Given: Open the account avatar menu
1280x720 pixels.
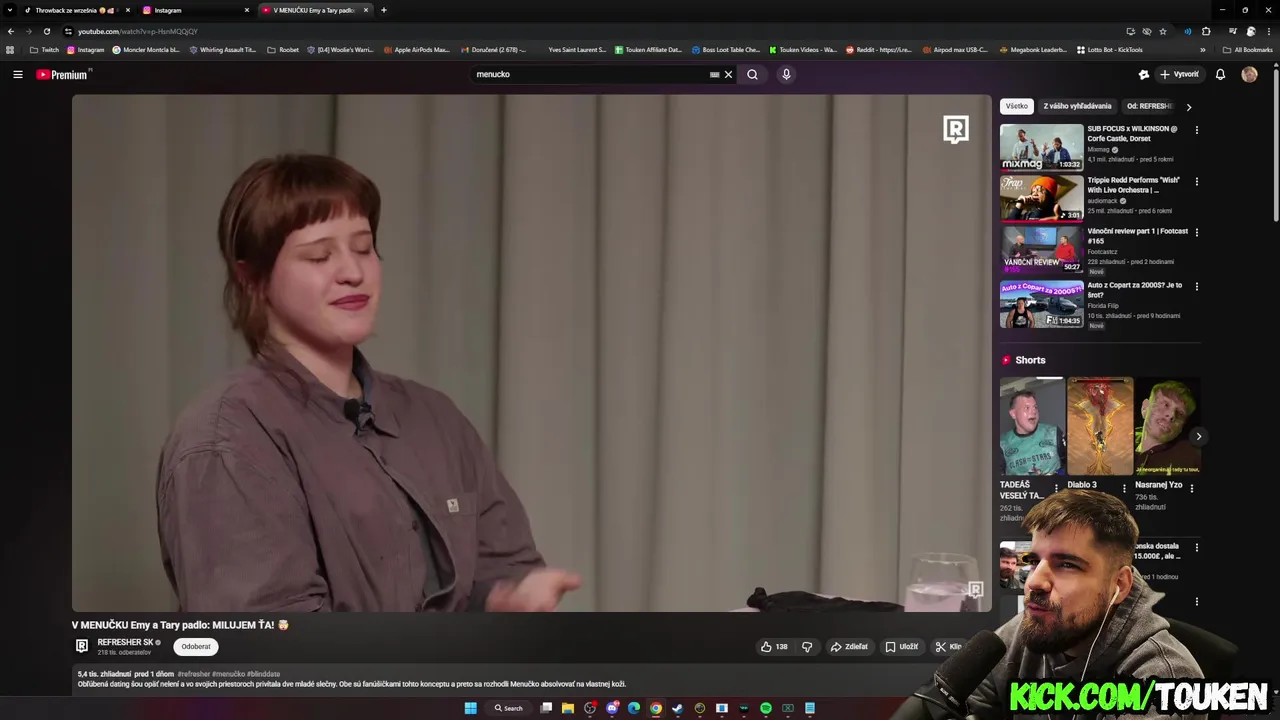Looking at the screenshot, I should click(x=1249, y=74).
